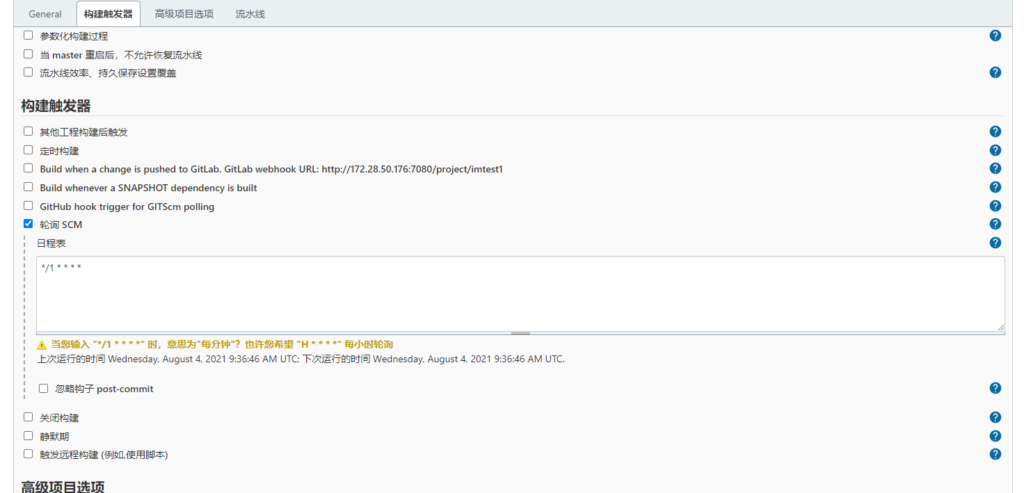Click help icon beside 其他工程构建后触发
This screenshot has height=493, width=1024.
pos(995,132)
